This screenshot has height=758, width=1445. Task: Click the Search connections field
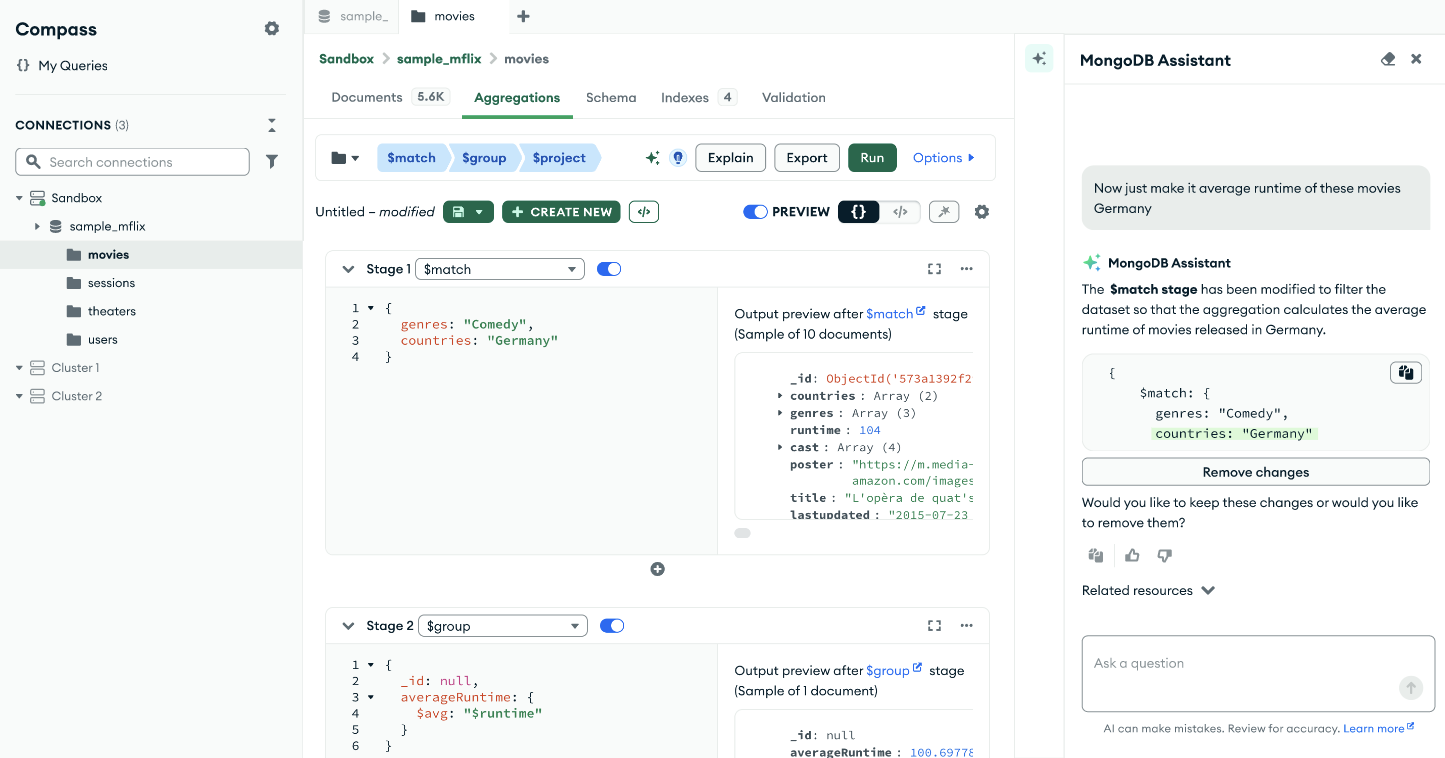point(132,162)
